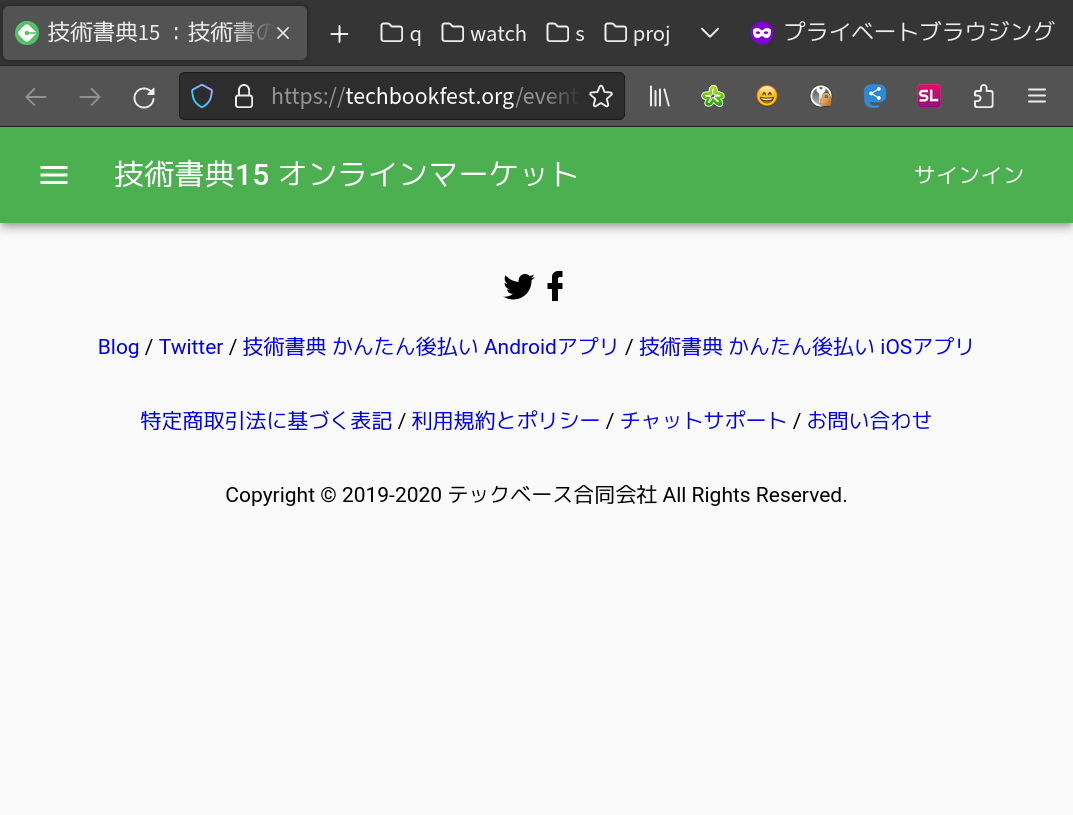1073x815 pixels.
Task: Open the proj bookmarks folder
Action: pos(637,33)
